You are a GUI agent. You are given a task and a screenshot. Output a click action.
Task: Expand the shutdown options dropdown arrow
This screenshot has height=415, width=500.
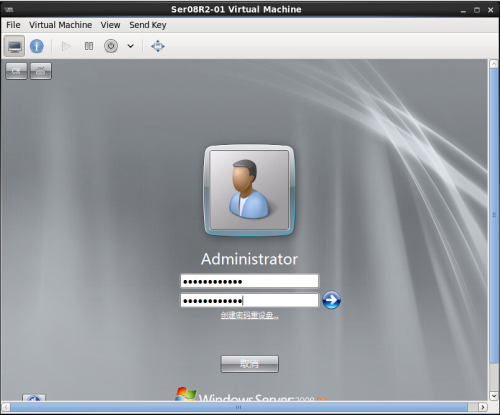(x=131, y=46)
